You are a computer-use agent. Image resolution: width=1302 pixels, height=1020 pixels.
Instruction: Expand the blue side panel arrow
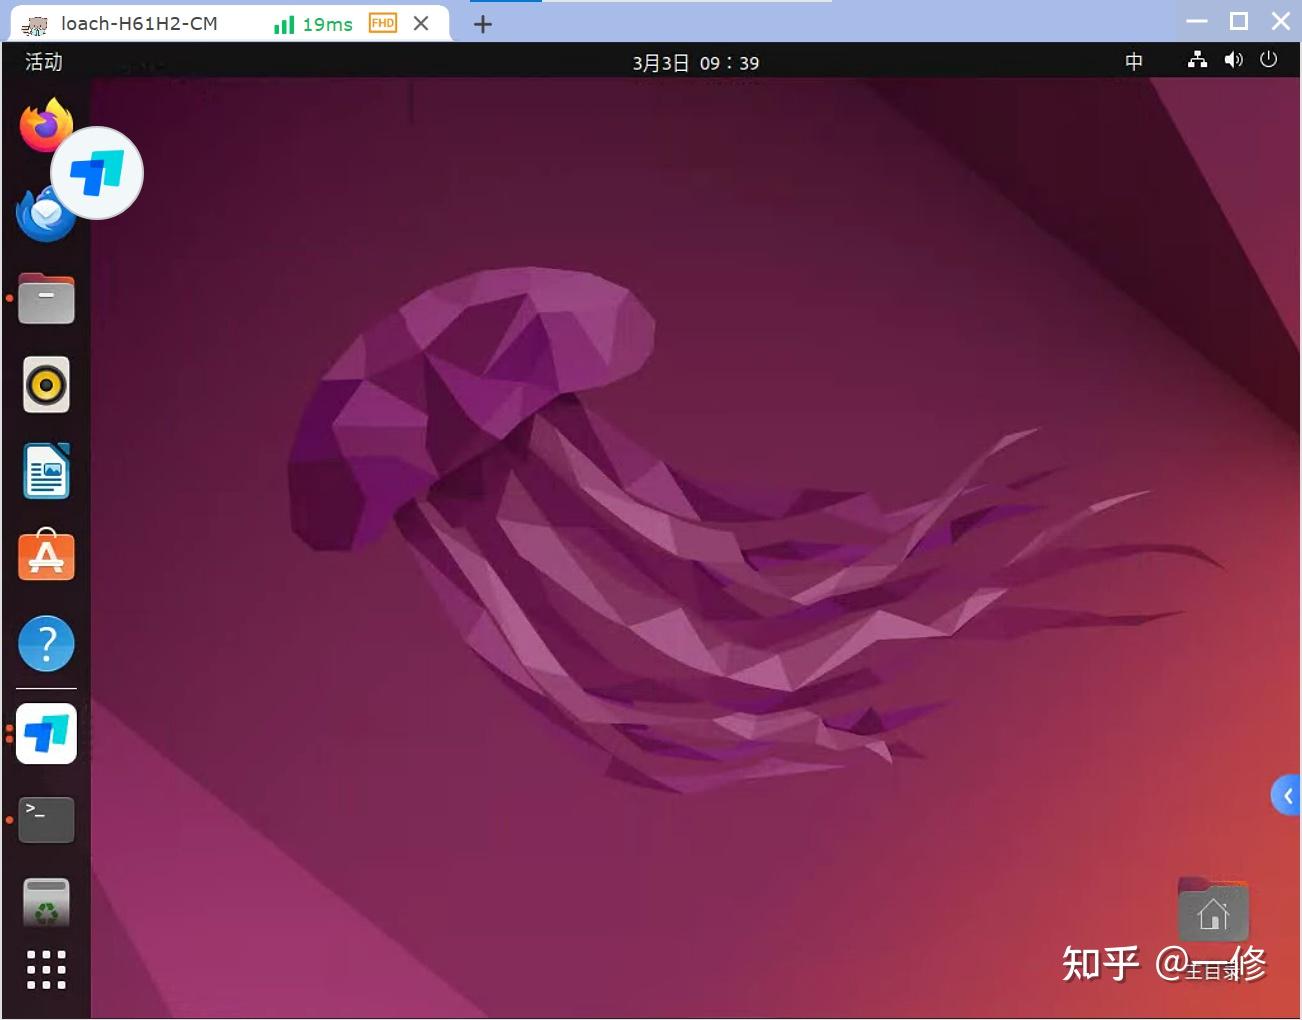click(x=1286, y=796)
